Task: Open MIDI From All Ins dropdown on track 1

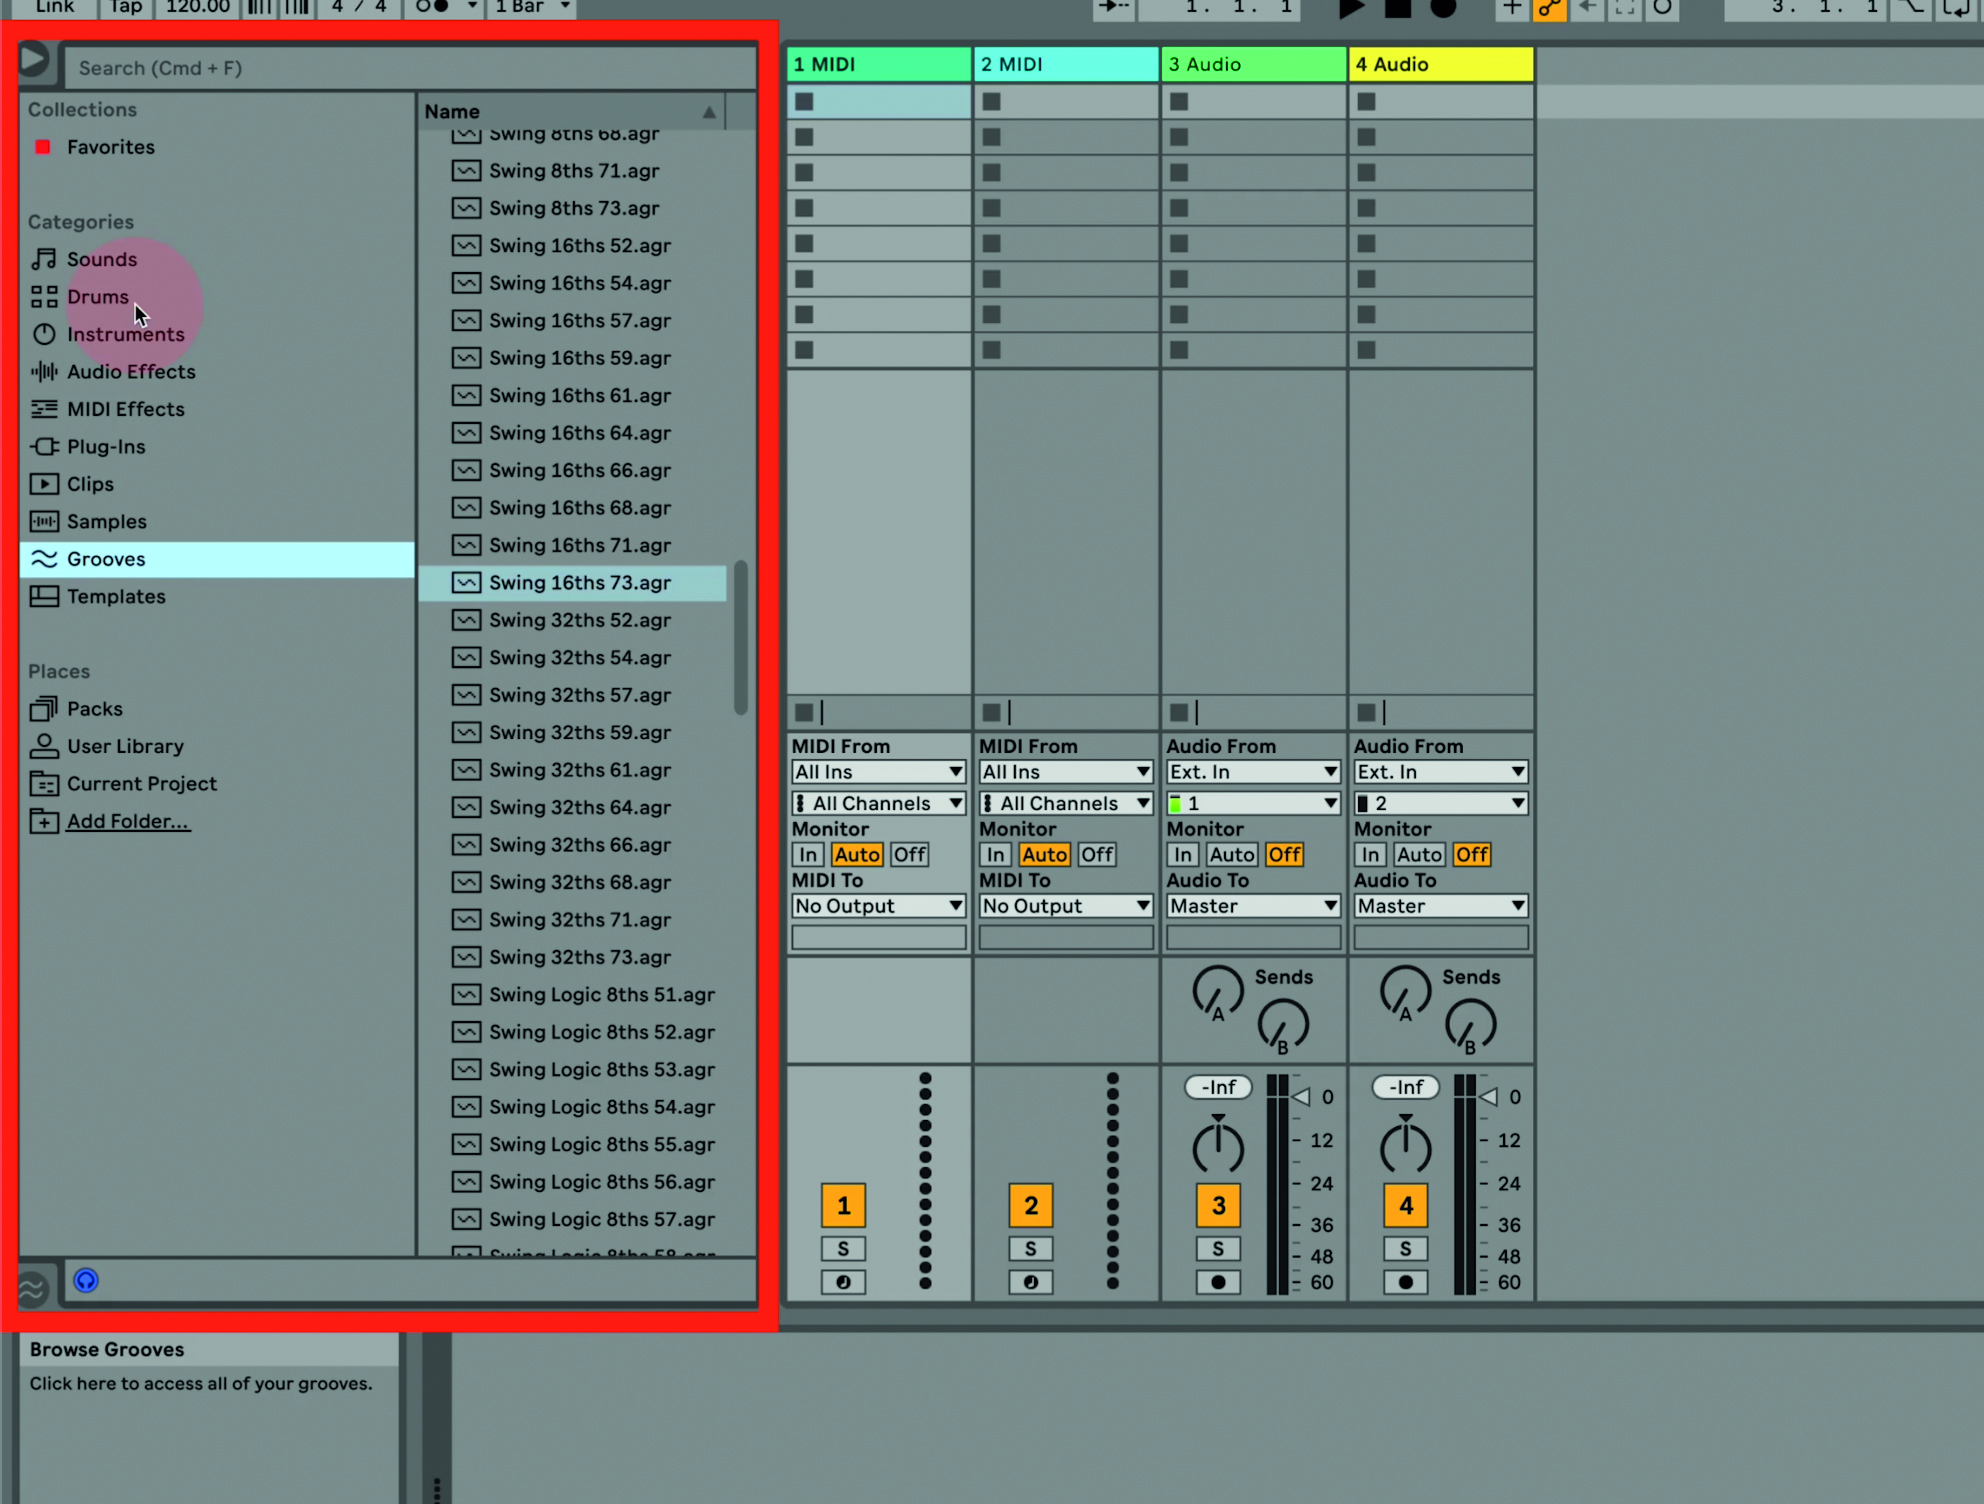Action: pos(879,772)
